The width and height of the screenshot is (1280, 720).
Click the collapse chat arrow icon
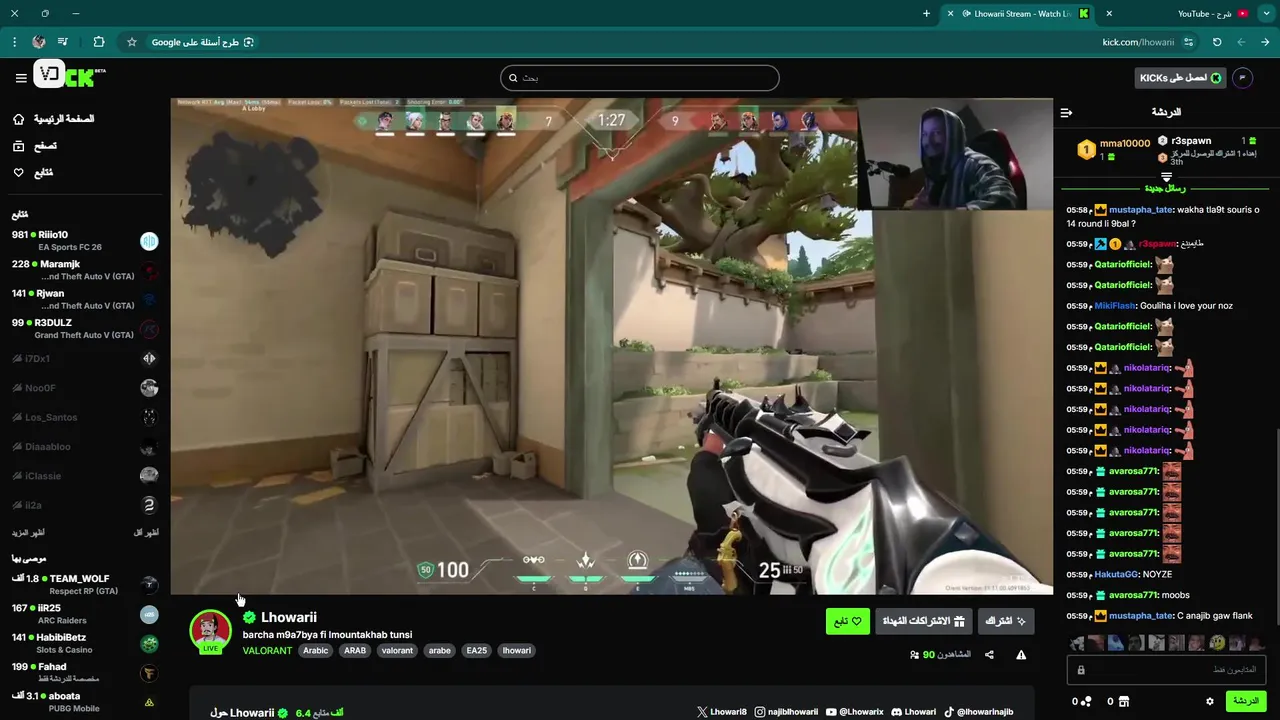(x=1066, y=113)
